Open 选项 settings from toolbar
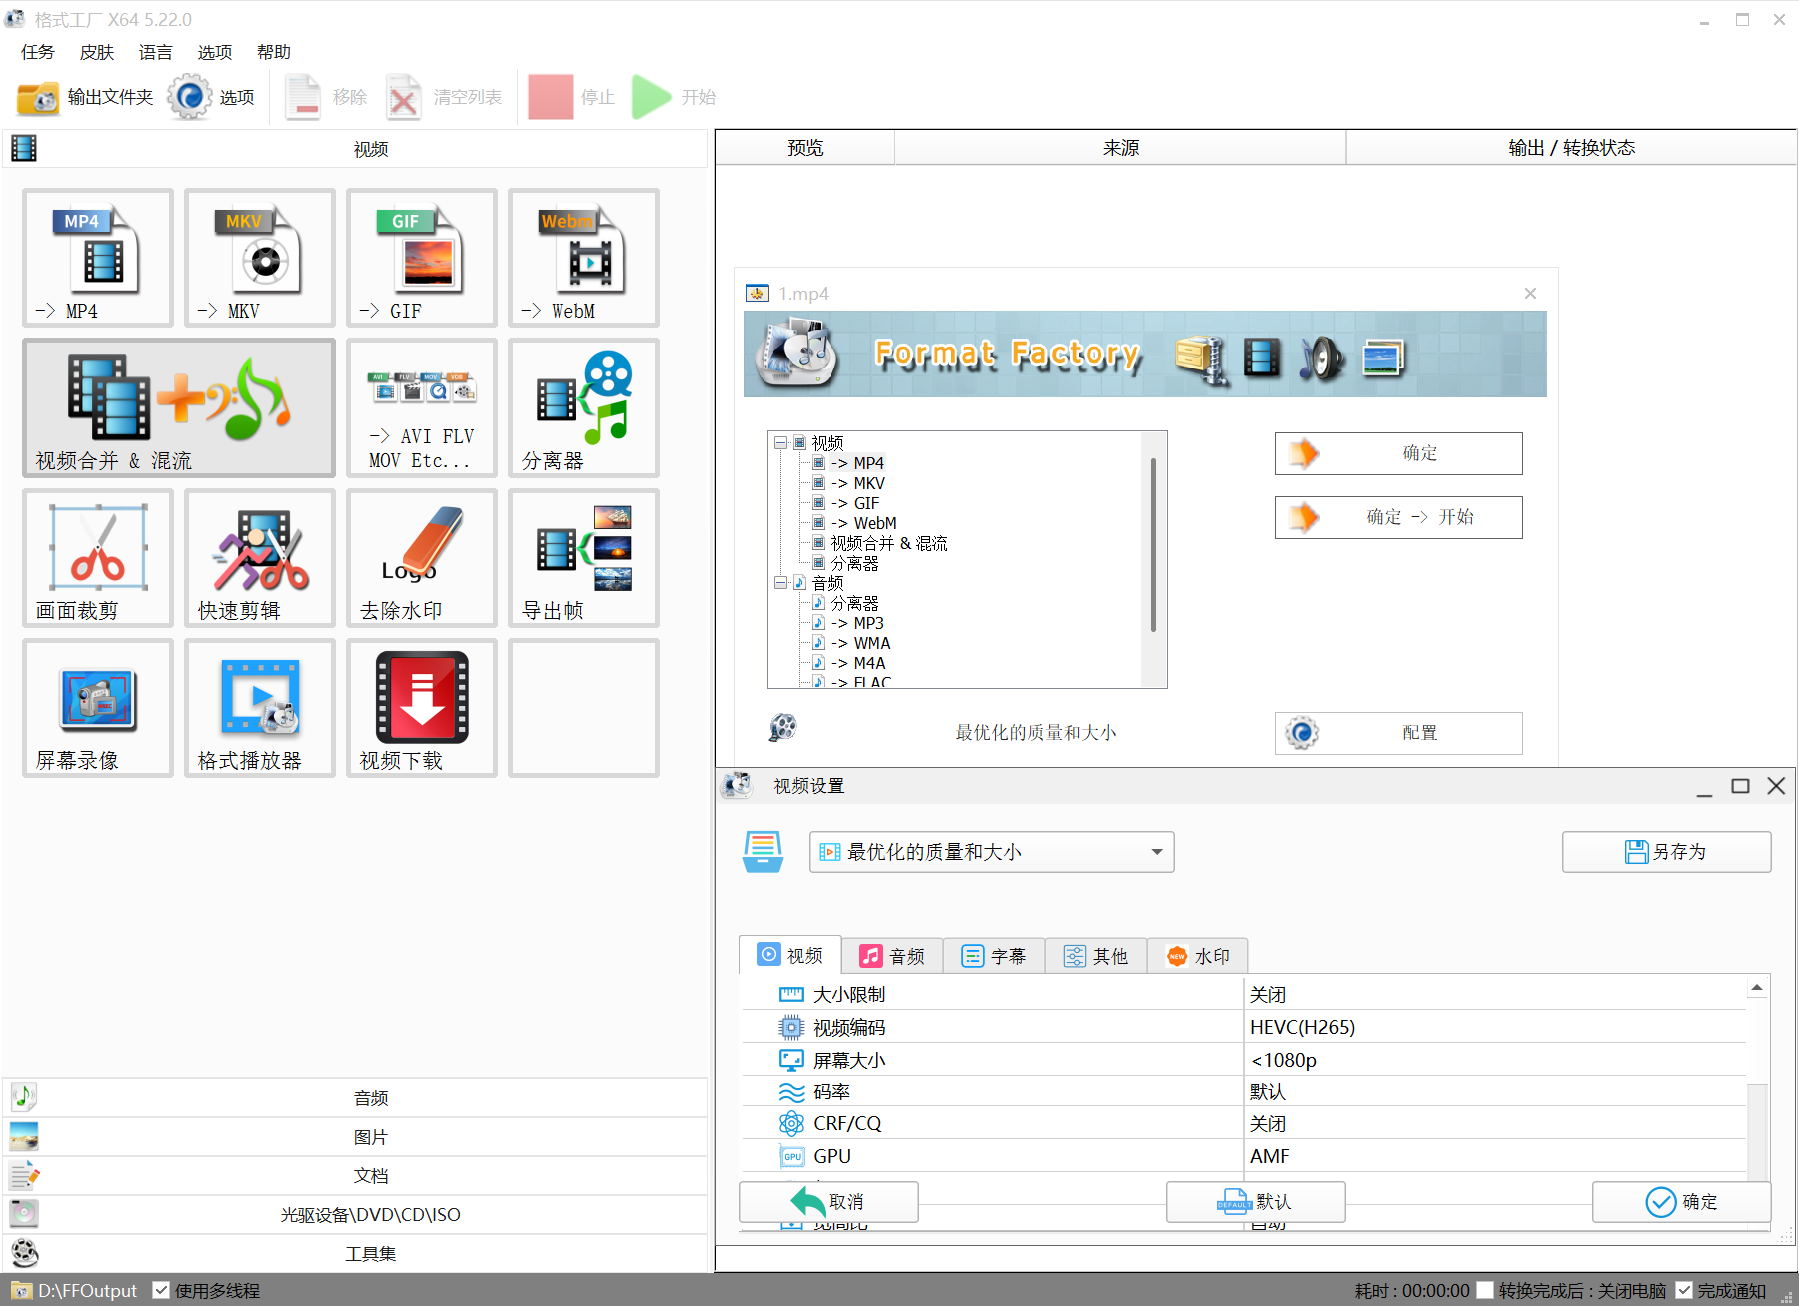1799x1306 pixels. (211, 97)
